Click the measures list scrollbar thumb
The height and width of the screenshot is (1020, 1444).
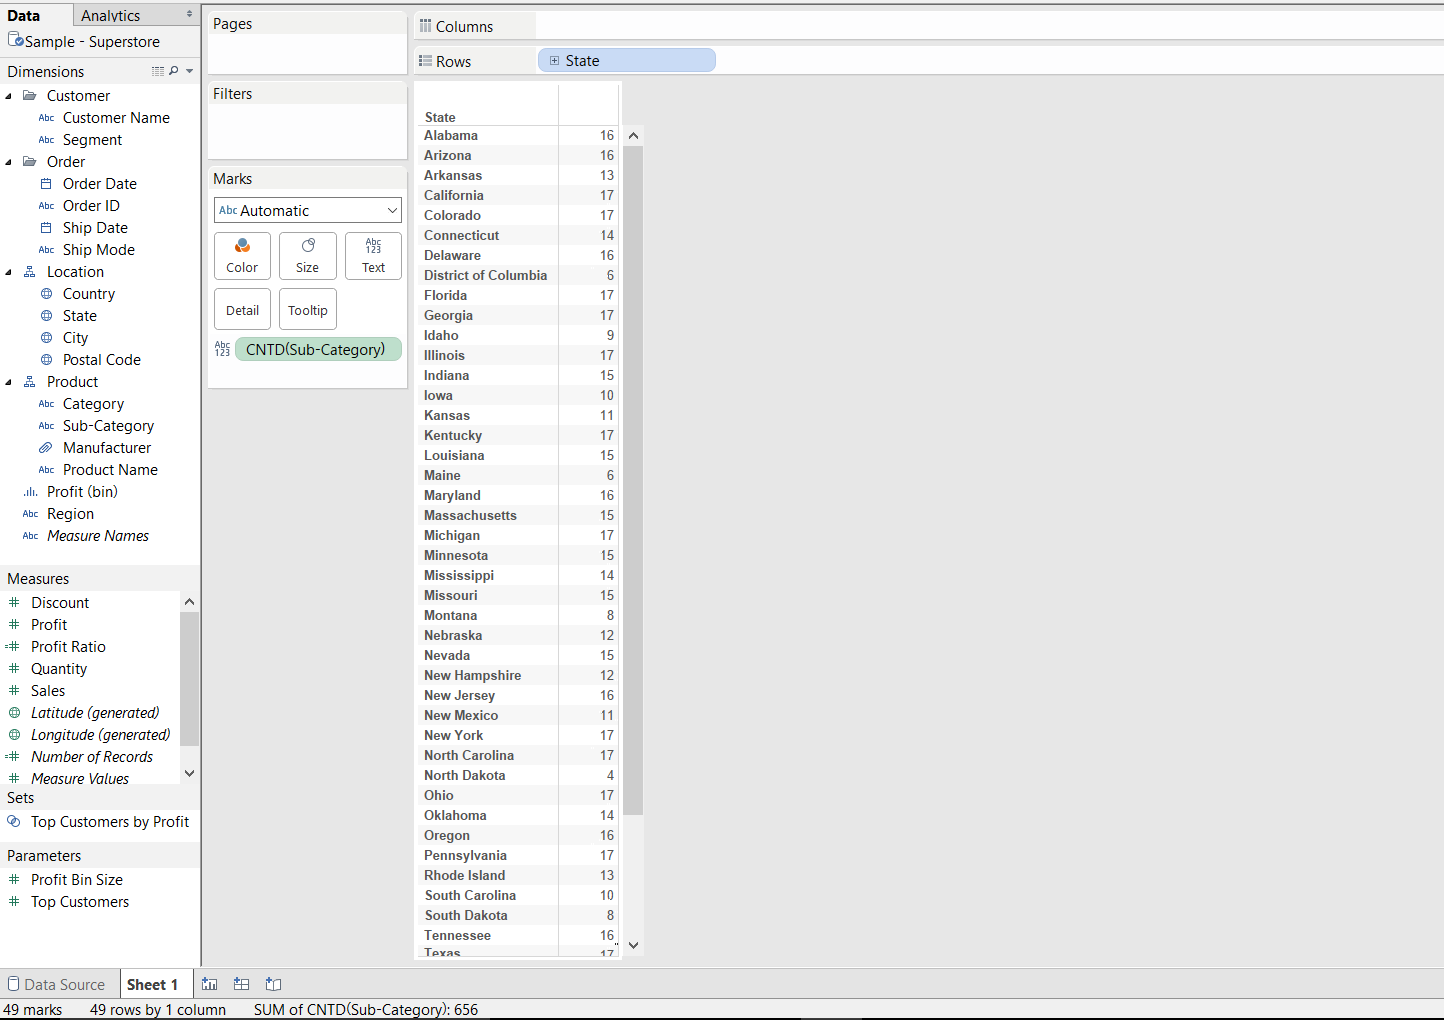pyautogui.click(x=189, y=678)
